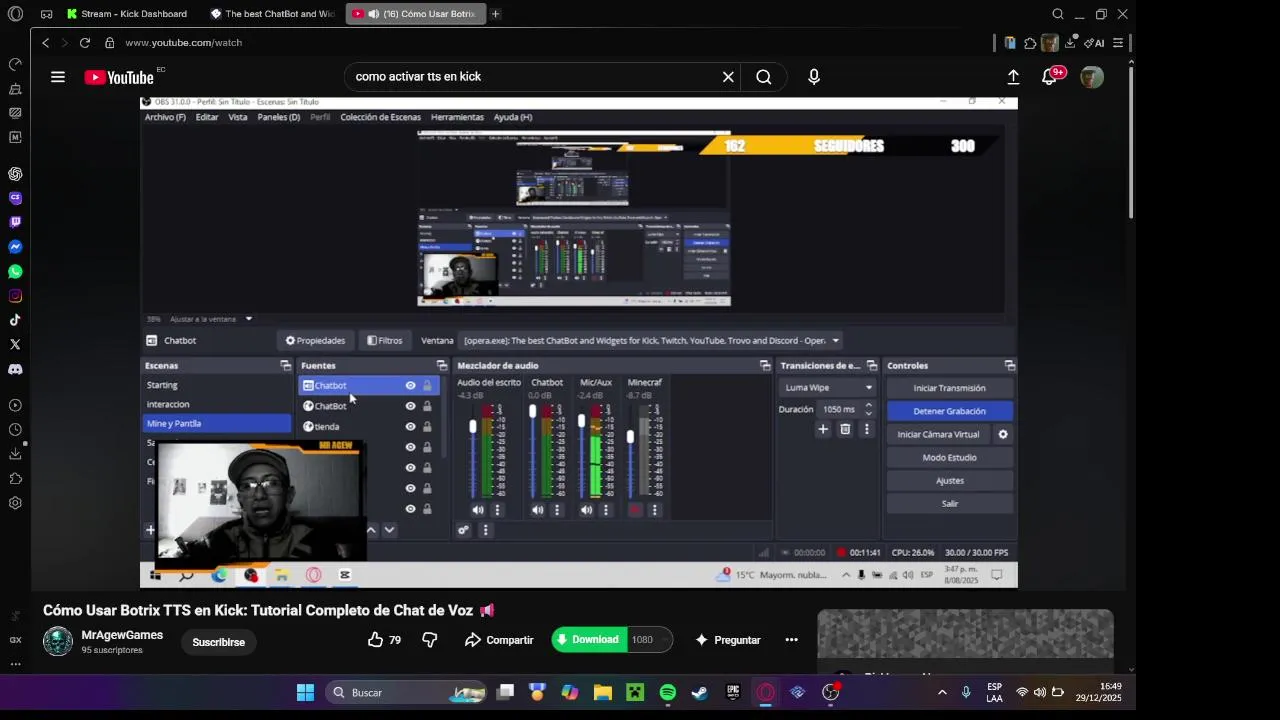Screen dimensions: 1280x720
Task: Open Steam from the Windows taskbar
Action: point(700,692)
